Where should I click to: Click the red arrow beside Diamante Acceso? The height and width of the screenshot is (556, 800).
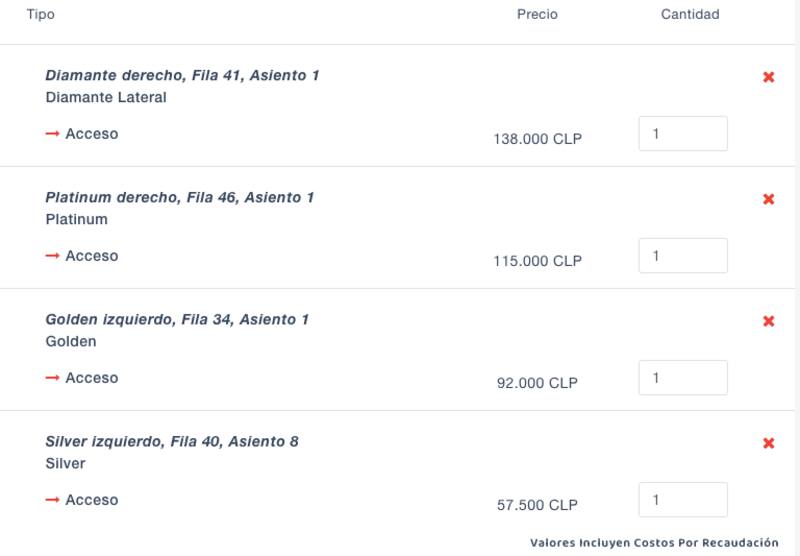53,134
